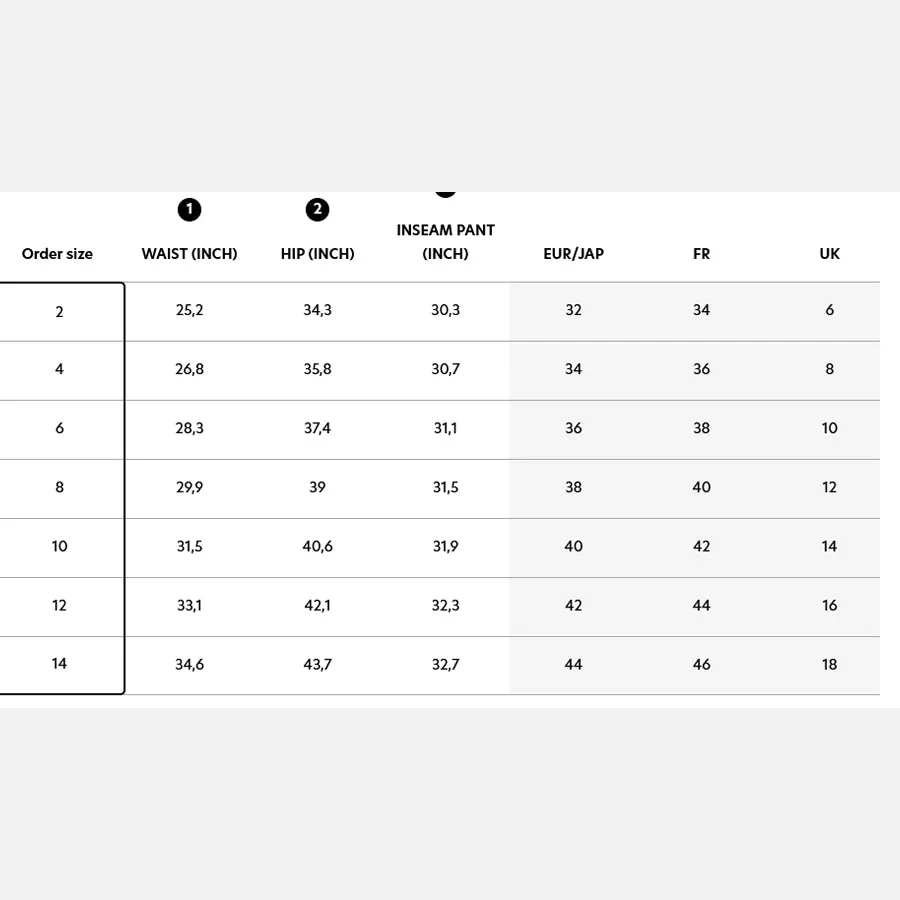Click UK size 18 cell
This screenshot has width=900, height=900.
(x=829, y=665)
